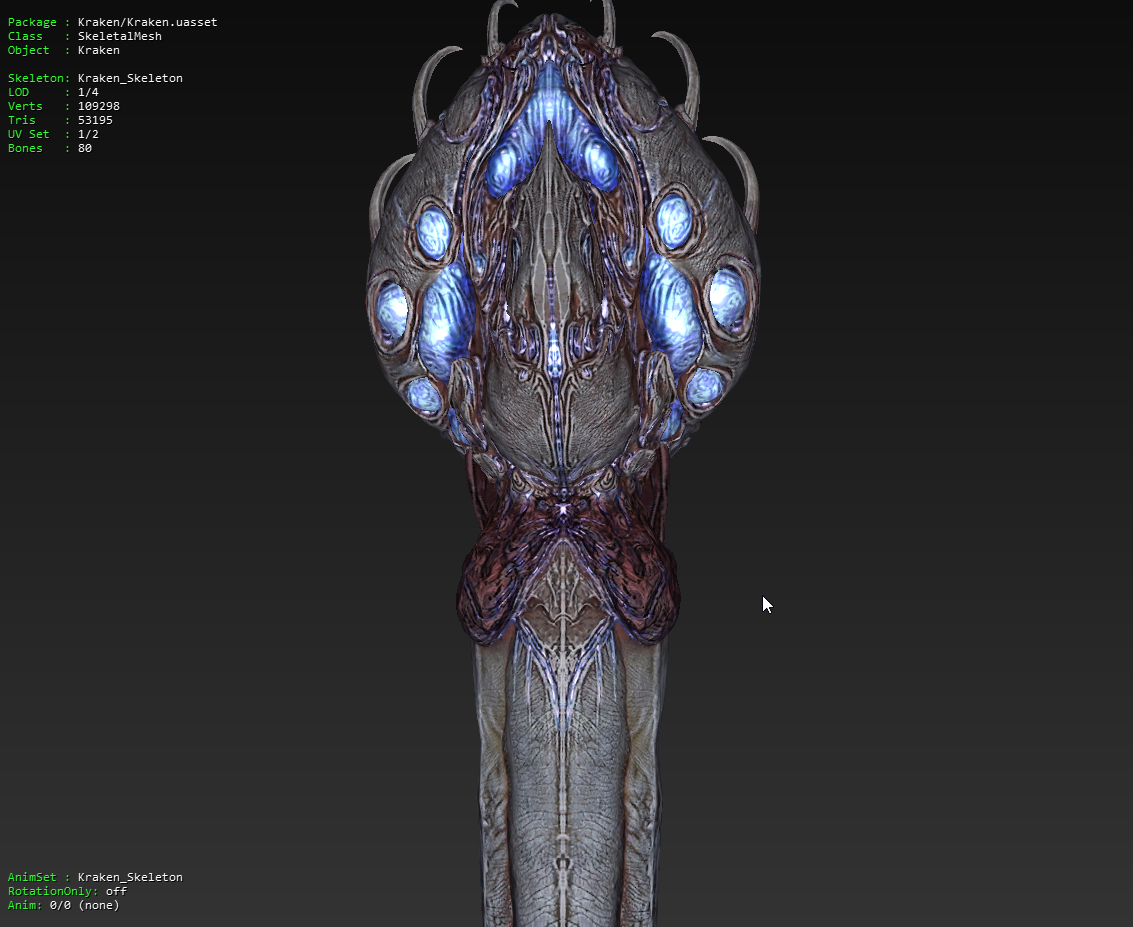The width and height of the screenshot is (1133, 927).
Task: Click the Tris count 53195
Action: point(95,120)
